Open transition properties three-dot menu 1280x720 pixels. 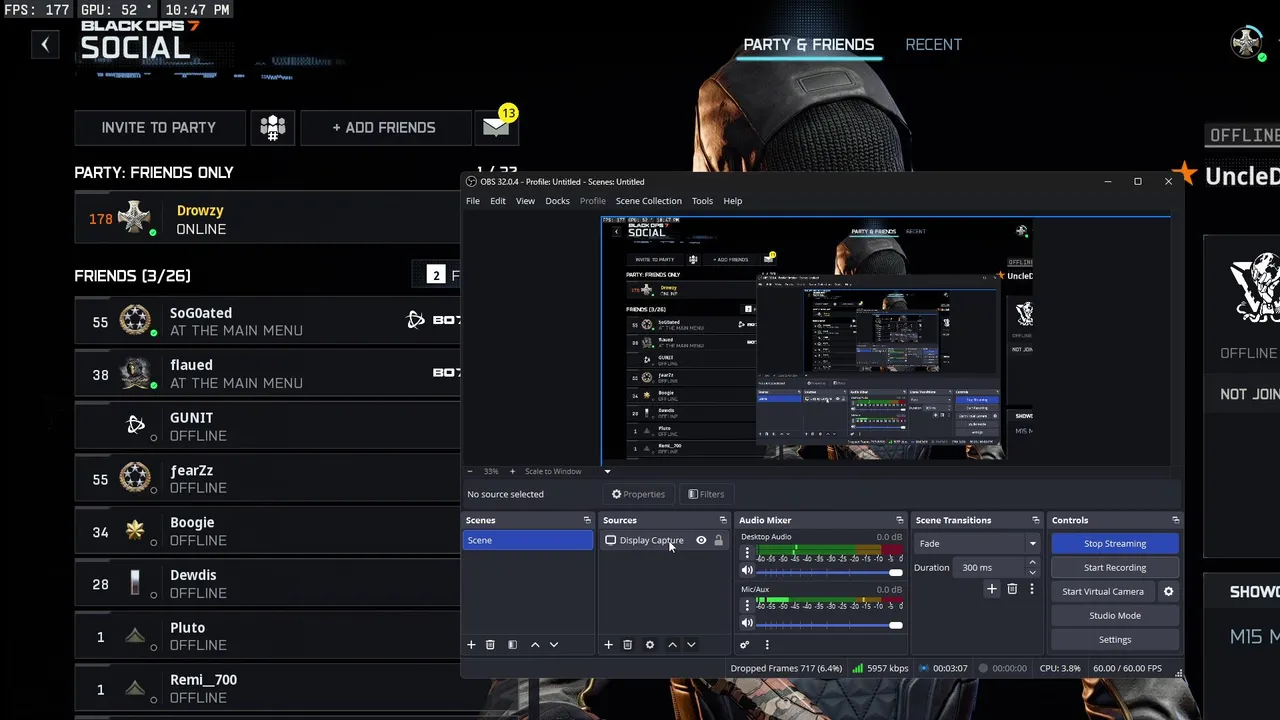click(x=1032, y=589)
